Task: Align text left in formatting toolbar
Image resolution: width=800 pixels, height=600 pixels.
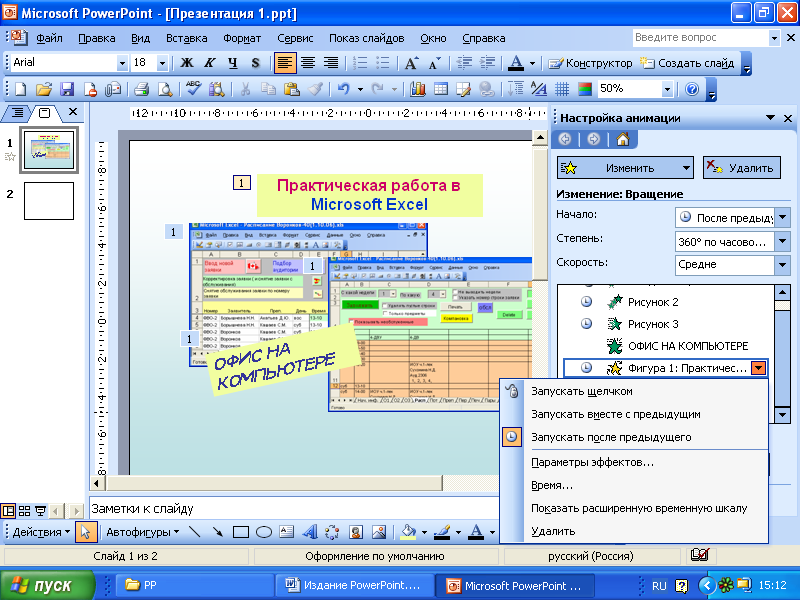Action: (x=285, y=63)
